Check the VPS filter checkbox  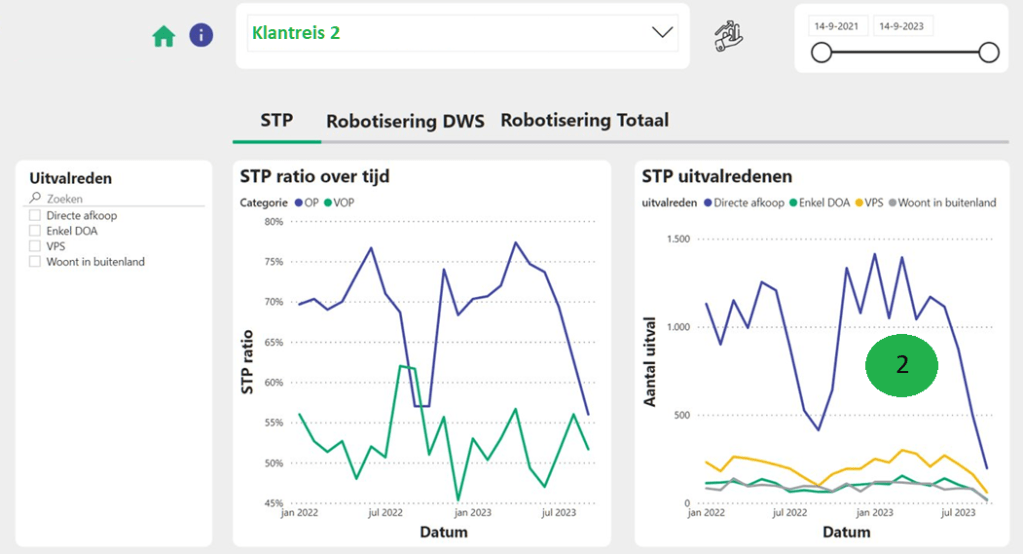(x=35, y=246)
